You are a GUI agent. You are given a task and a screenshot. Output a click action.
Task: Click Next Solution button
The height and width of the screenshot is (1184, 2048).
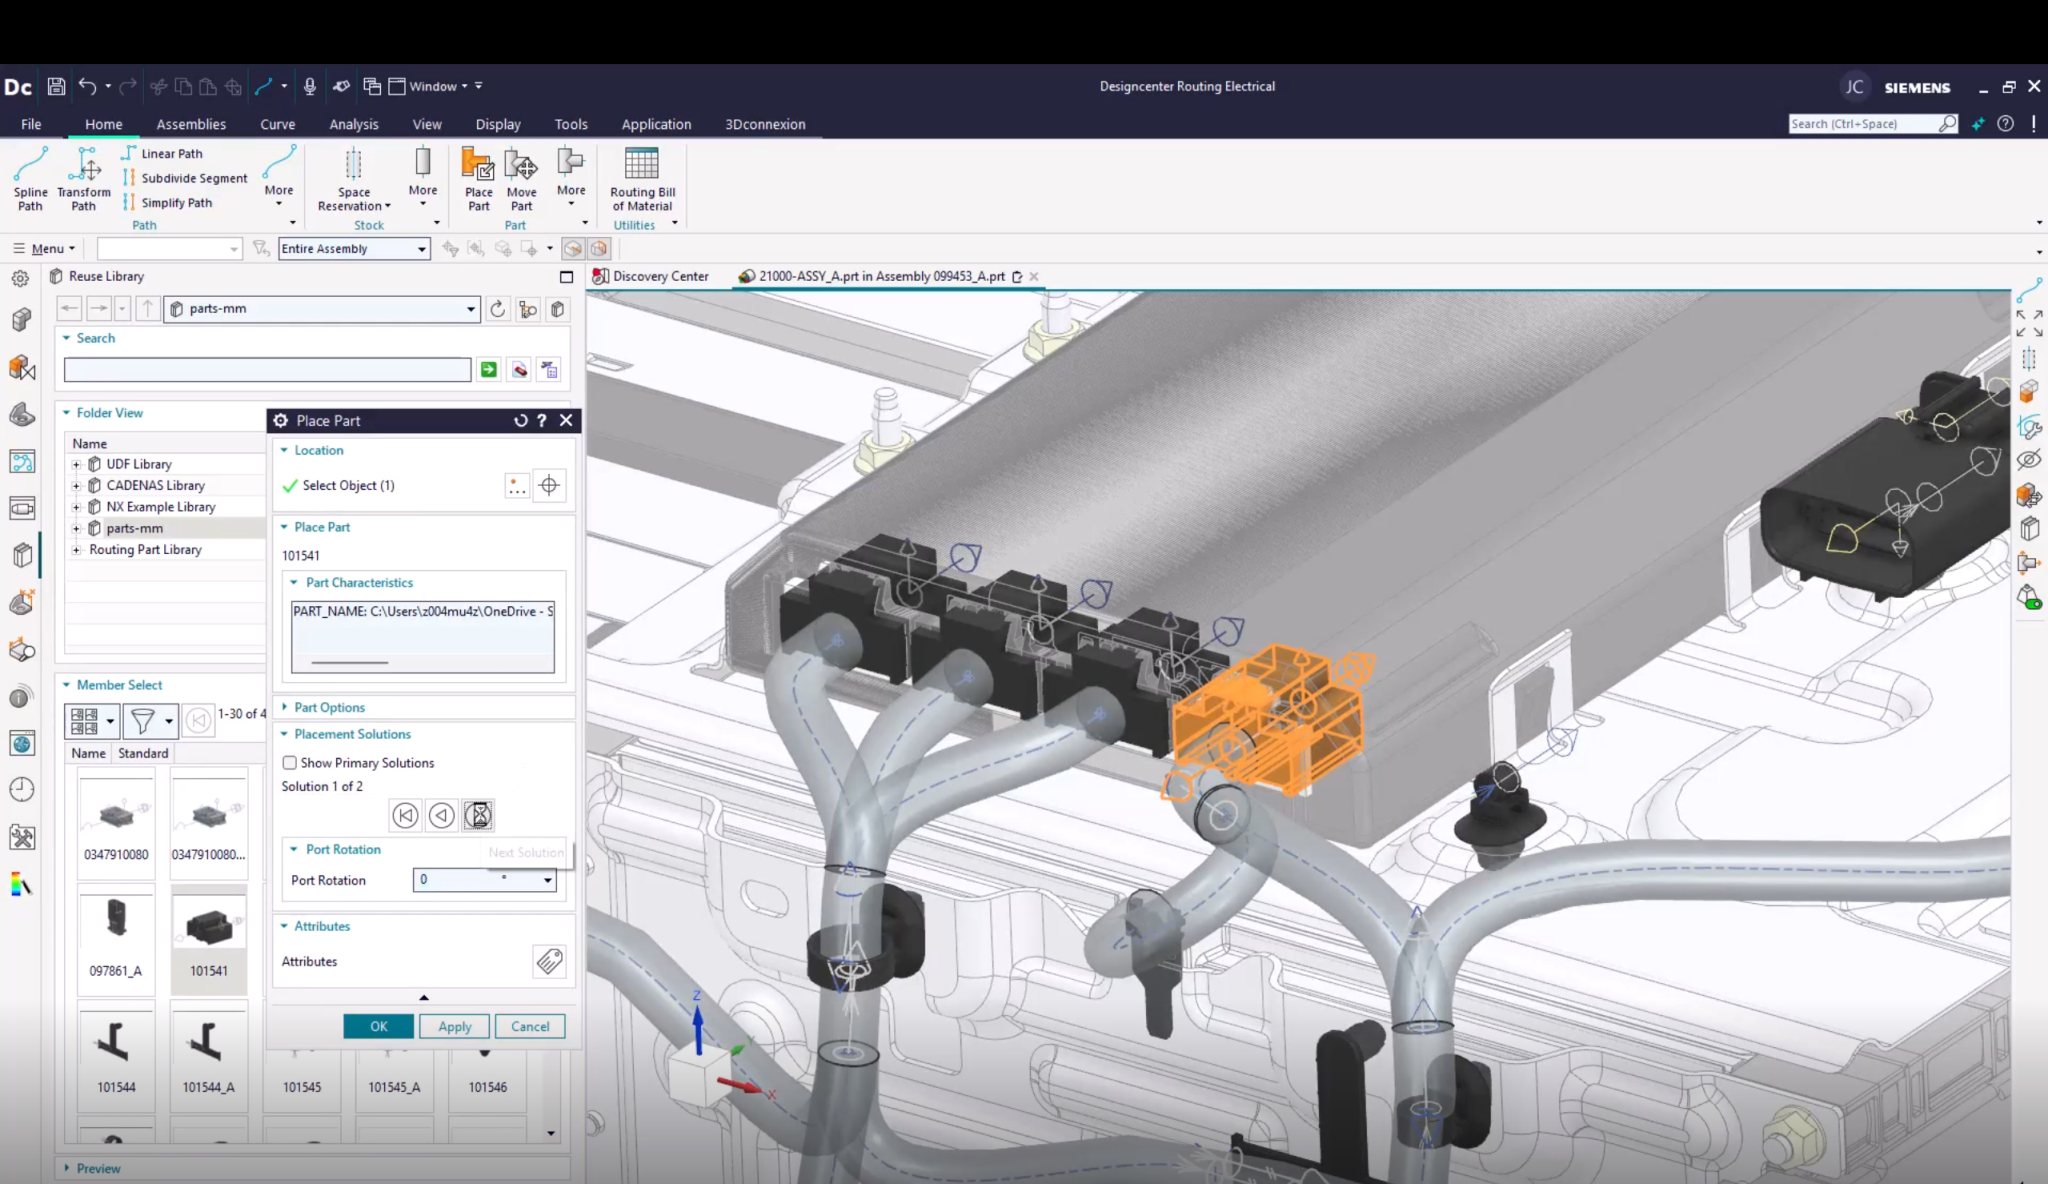479,815
